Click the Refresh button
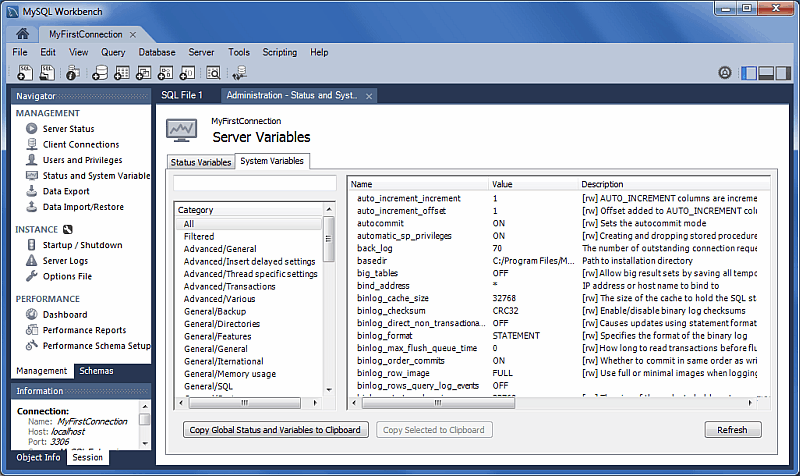The width and height of the screenshot is (800, 476). 732,430
